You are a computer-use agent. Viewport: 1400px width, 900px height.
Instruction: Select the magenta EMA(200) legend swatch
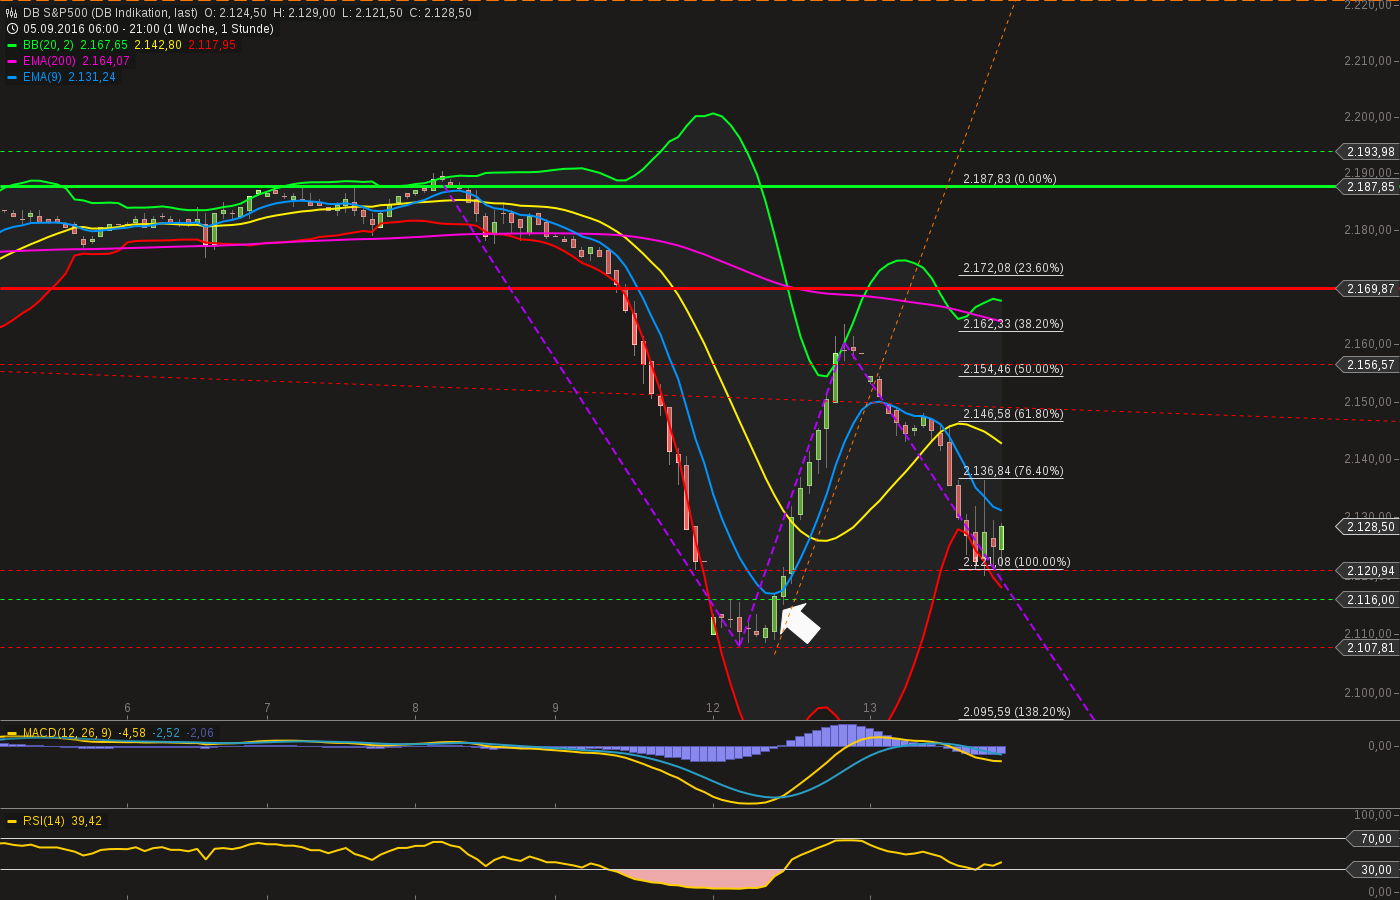pos(12,61)
